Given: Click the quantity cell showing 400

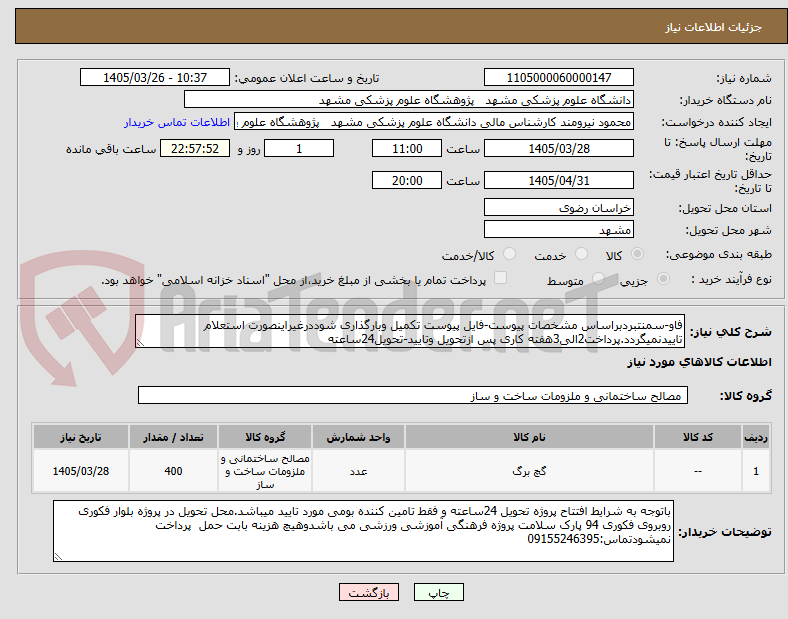Looking at the screenshot, I should tap(173, 471).
